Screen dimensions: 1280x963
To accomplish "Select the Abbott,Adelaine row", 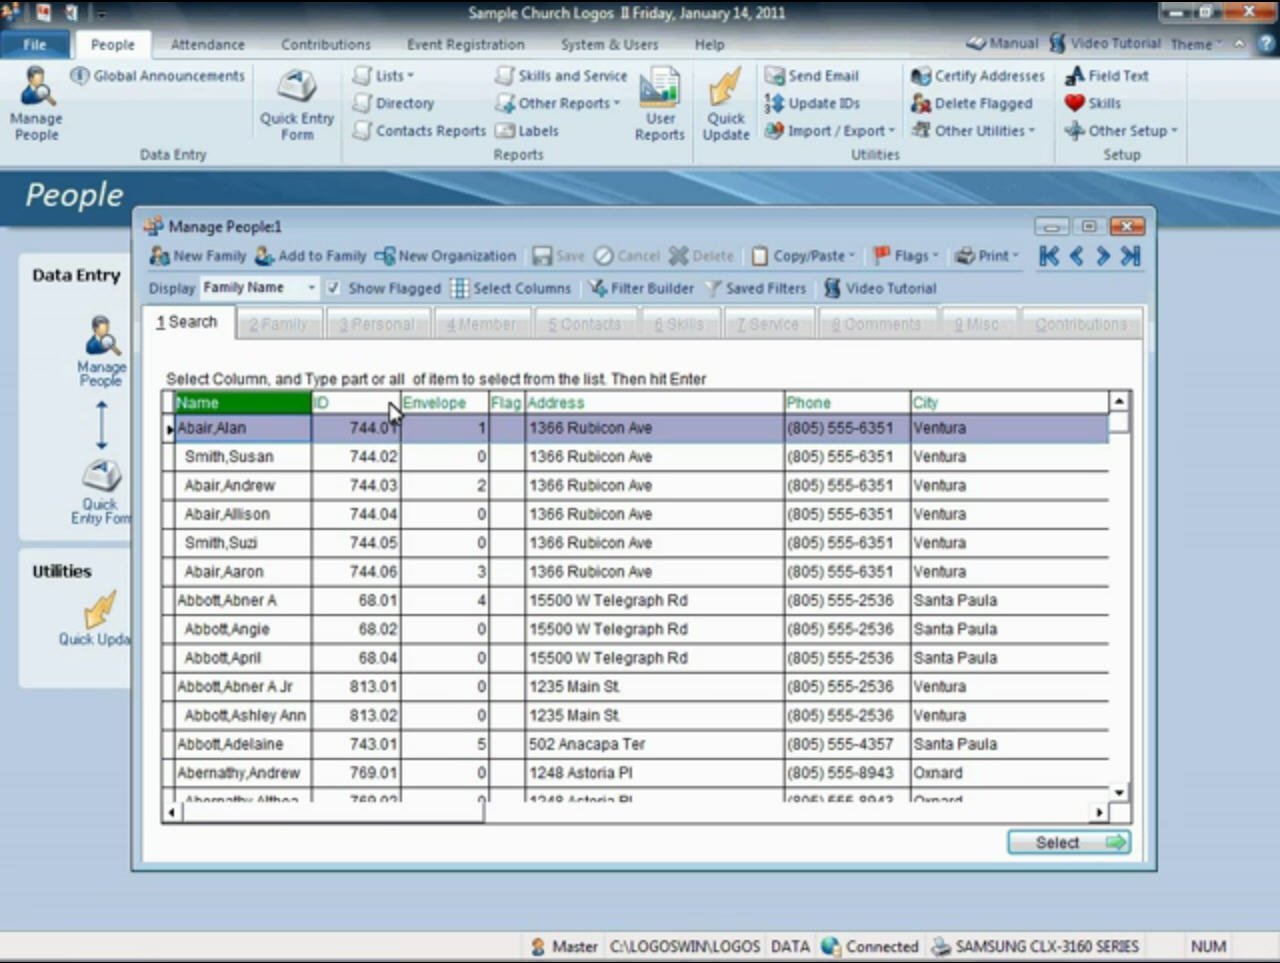I will 636,745.
